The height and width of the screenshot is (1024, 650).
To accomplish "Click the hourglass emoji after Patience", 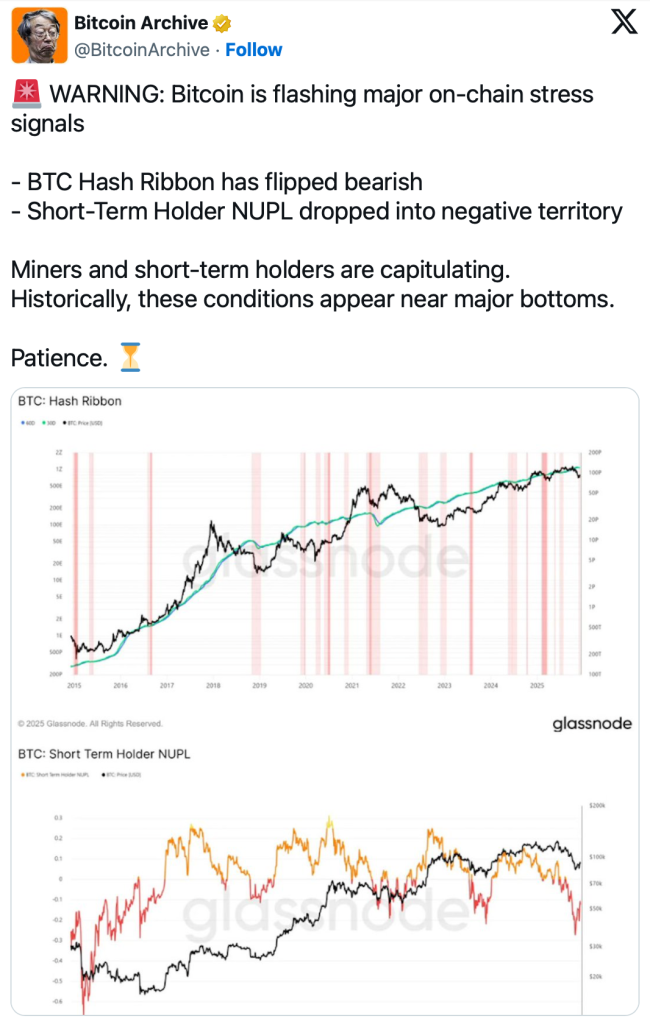I will tap(129, 355).
